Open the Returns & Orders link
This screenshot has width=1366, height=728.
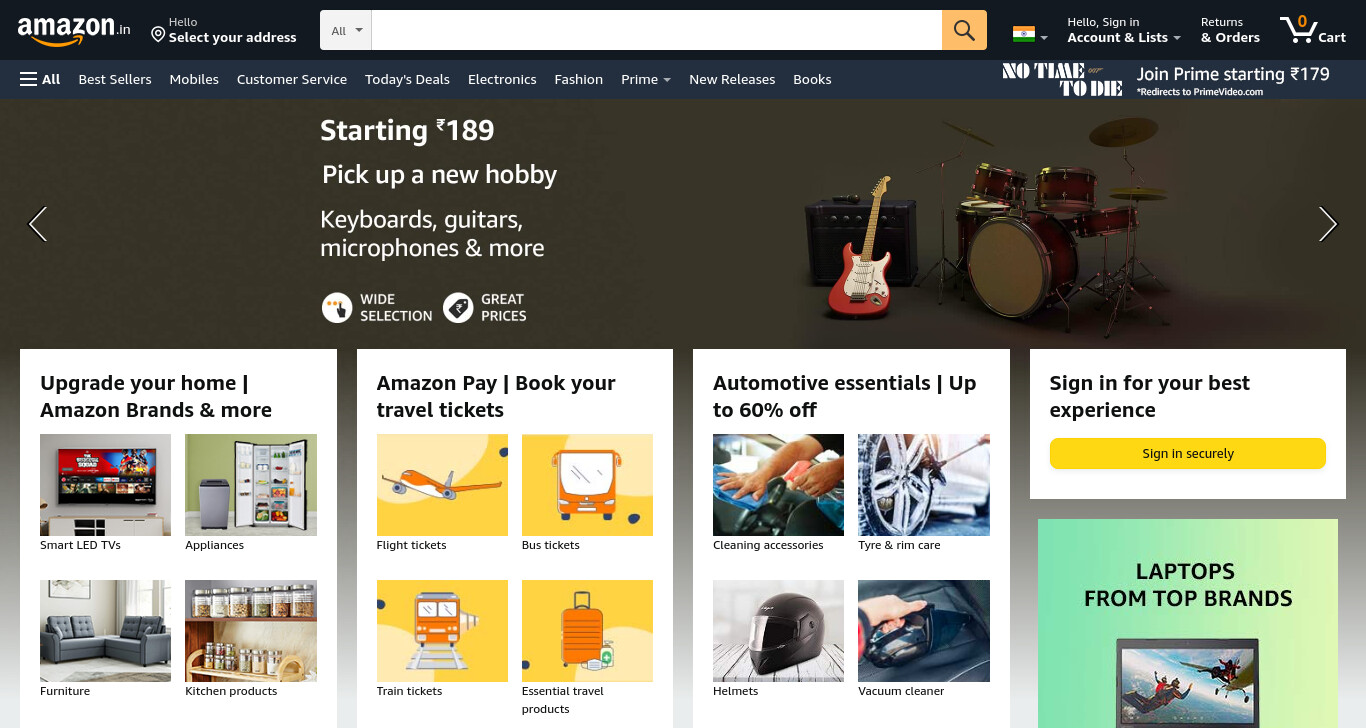[1230, 30]
